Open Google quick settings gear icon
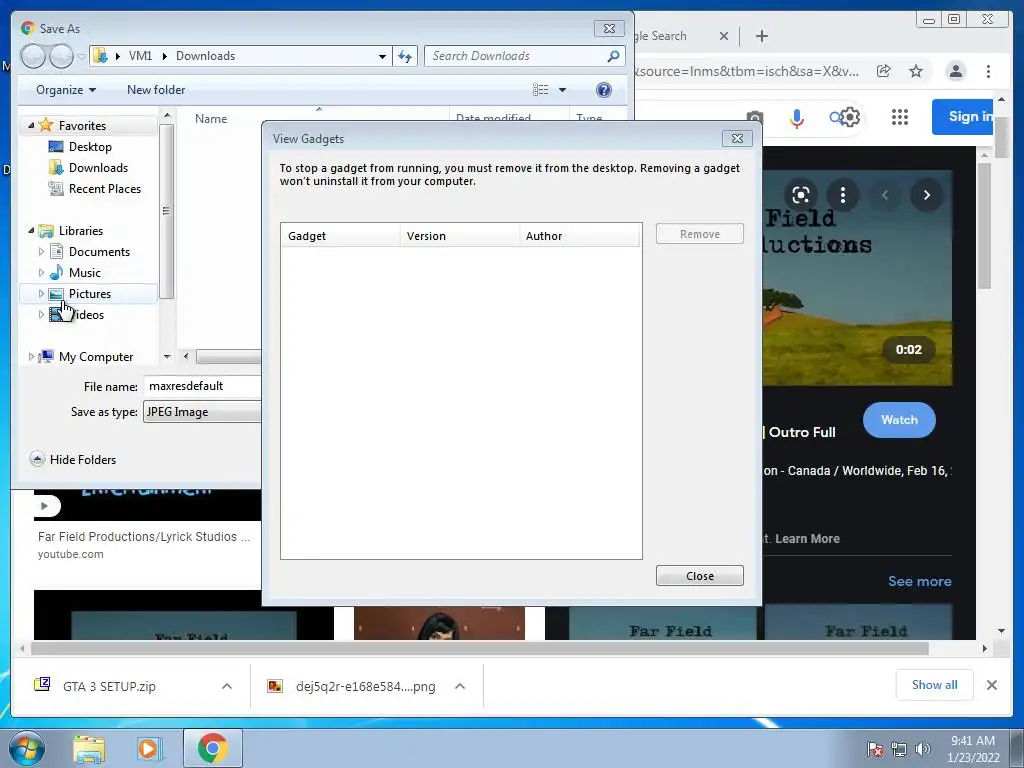The image size is (1024, 768). [850, 118]
